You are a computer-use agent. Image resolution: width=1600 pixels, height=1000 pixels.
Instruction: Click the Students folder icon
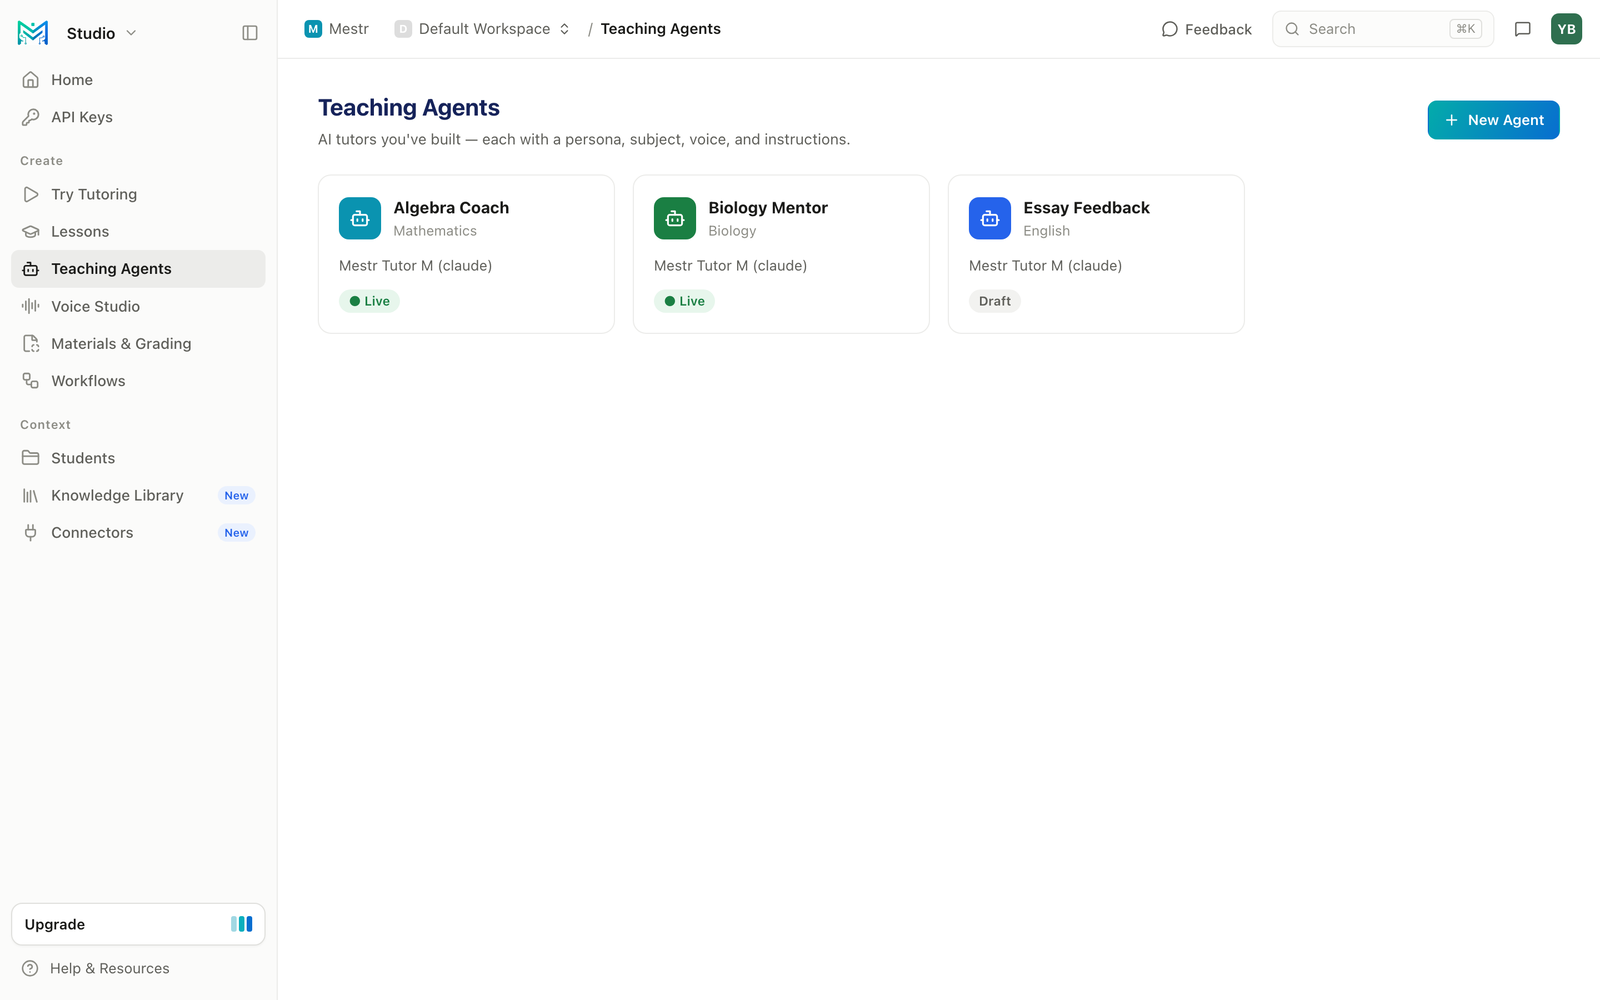tap(31, 458)
